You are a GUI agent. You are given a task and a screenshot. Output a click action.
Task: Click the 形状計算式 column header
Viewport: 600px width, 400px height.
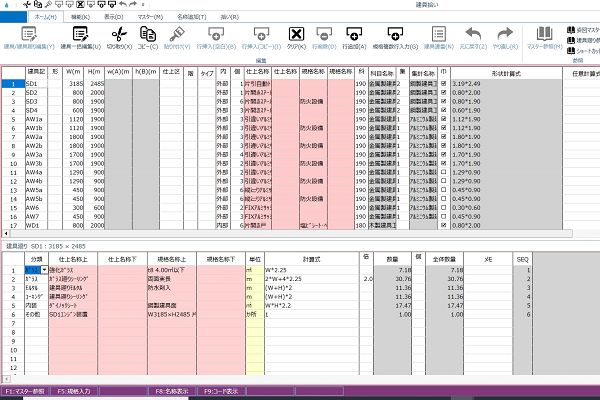click(x=506, y=73)
